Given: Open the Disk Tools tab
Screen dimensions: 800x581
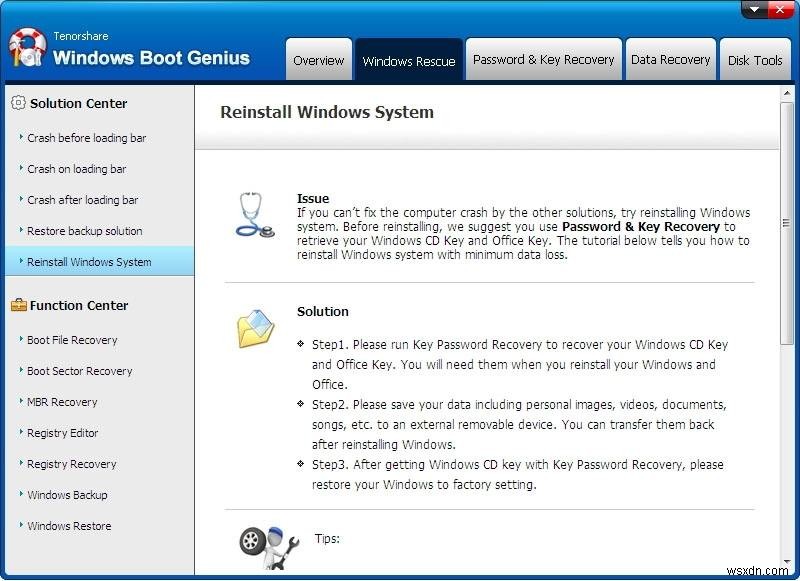Looking at the screenshot, I should click(756, 60).
